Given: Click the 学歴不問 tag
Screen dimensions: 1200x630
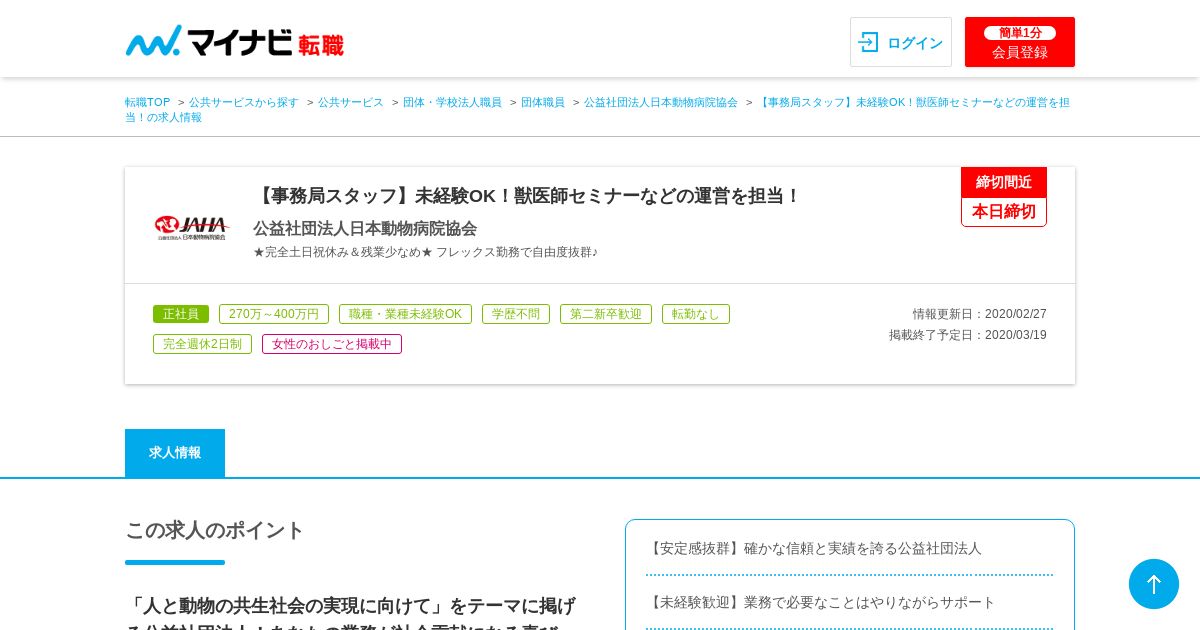Looking at the screenshot, I should click(516, 314).
